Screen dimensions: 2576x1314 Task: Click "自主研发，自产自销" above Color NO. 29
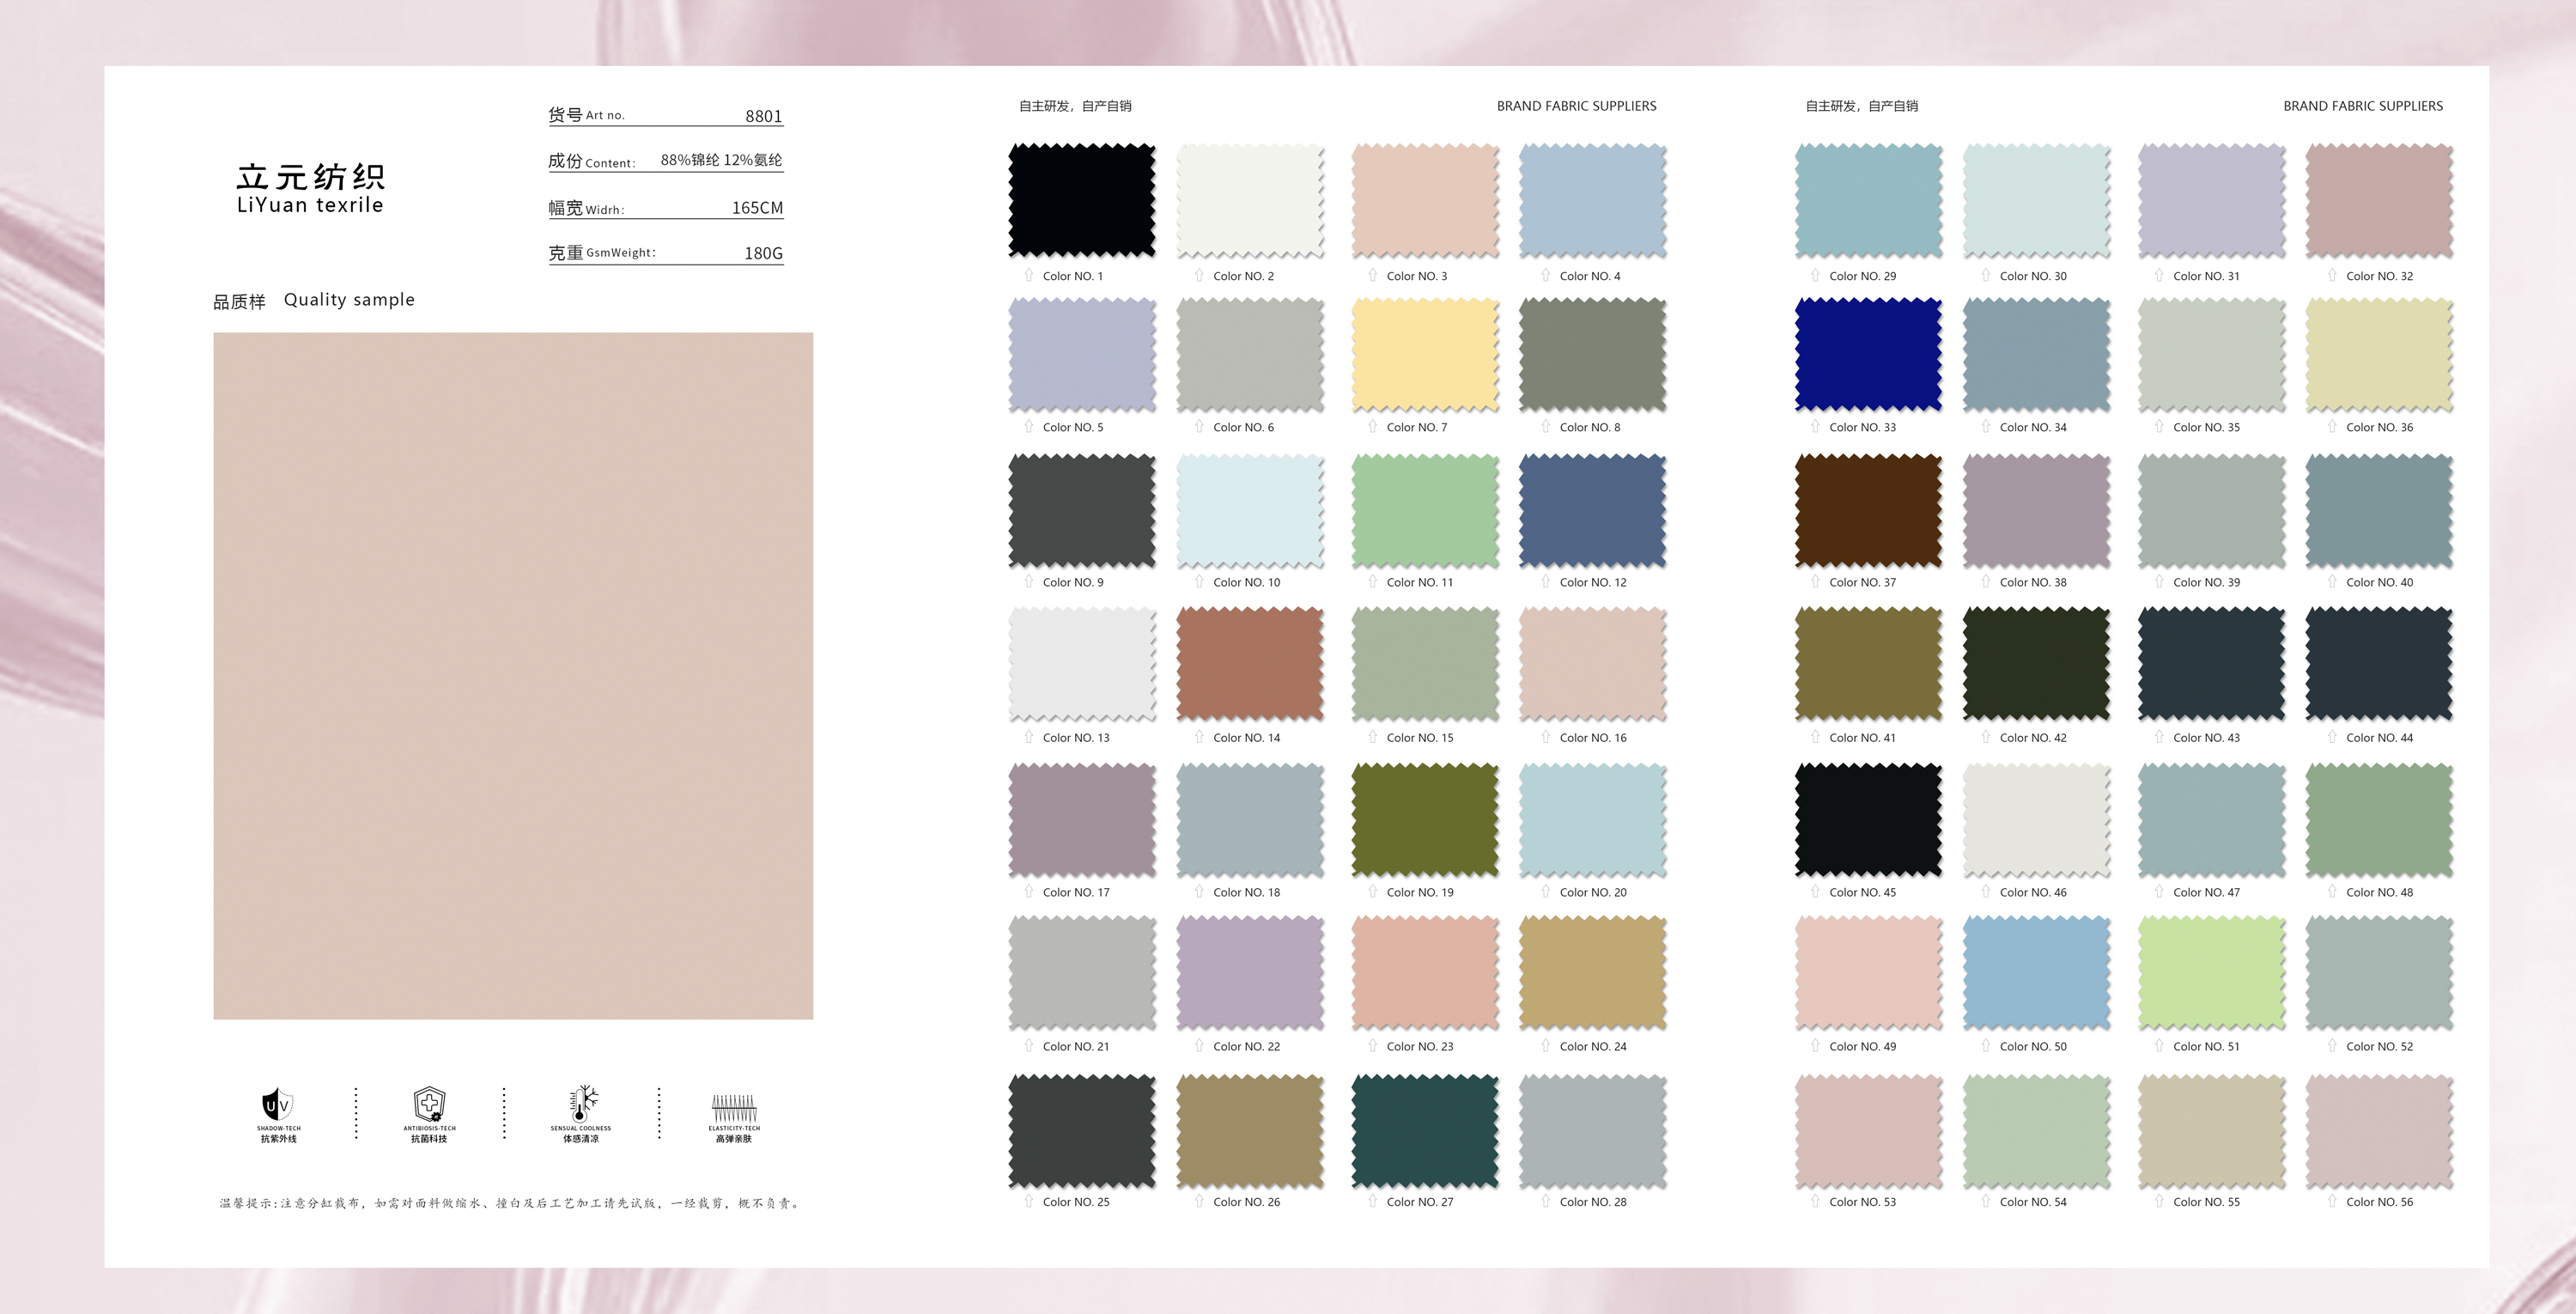click(1861, 106)
